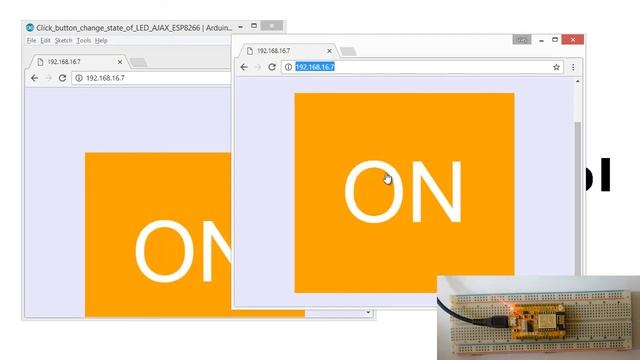Click the ESP8266 breadboard video thumbnail
This screenshot has height=360, width=640.
[x=538, y=318]
